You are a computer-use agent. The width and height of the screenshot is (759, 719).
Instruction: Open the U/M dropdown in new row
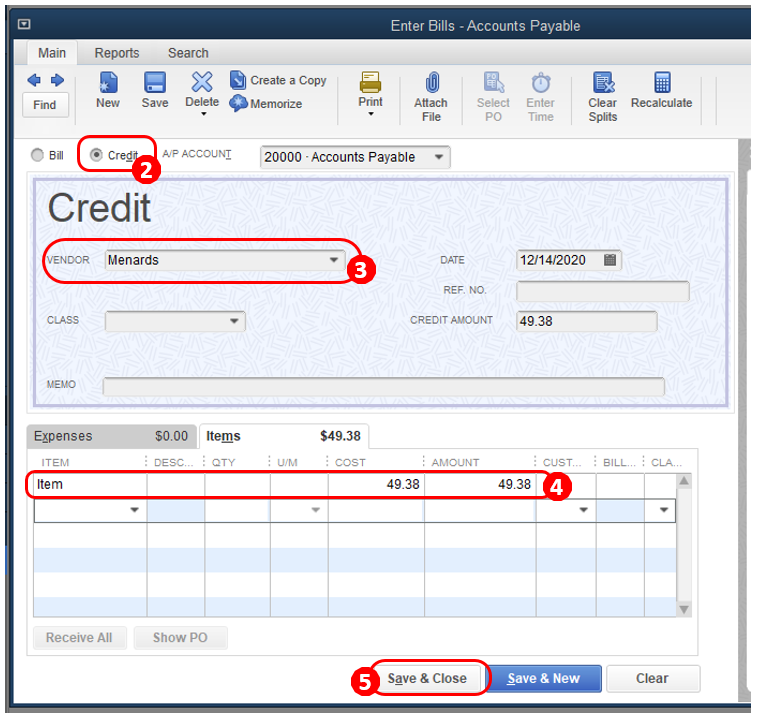pos(316,510)
